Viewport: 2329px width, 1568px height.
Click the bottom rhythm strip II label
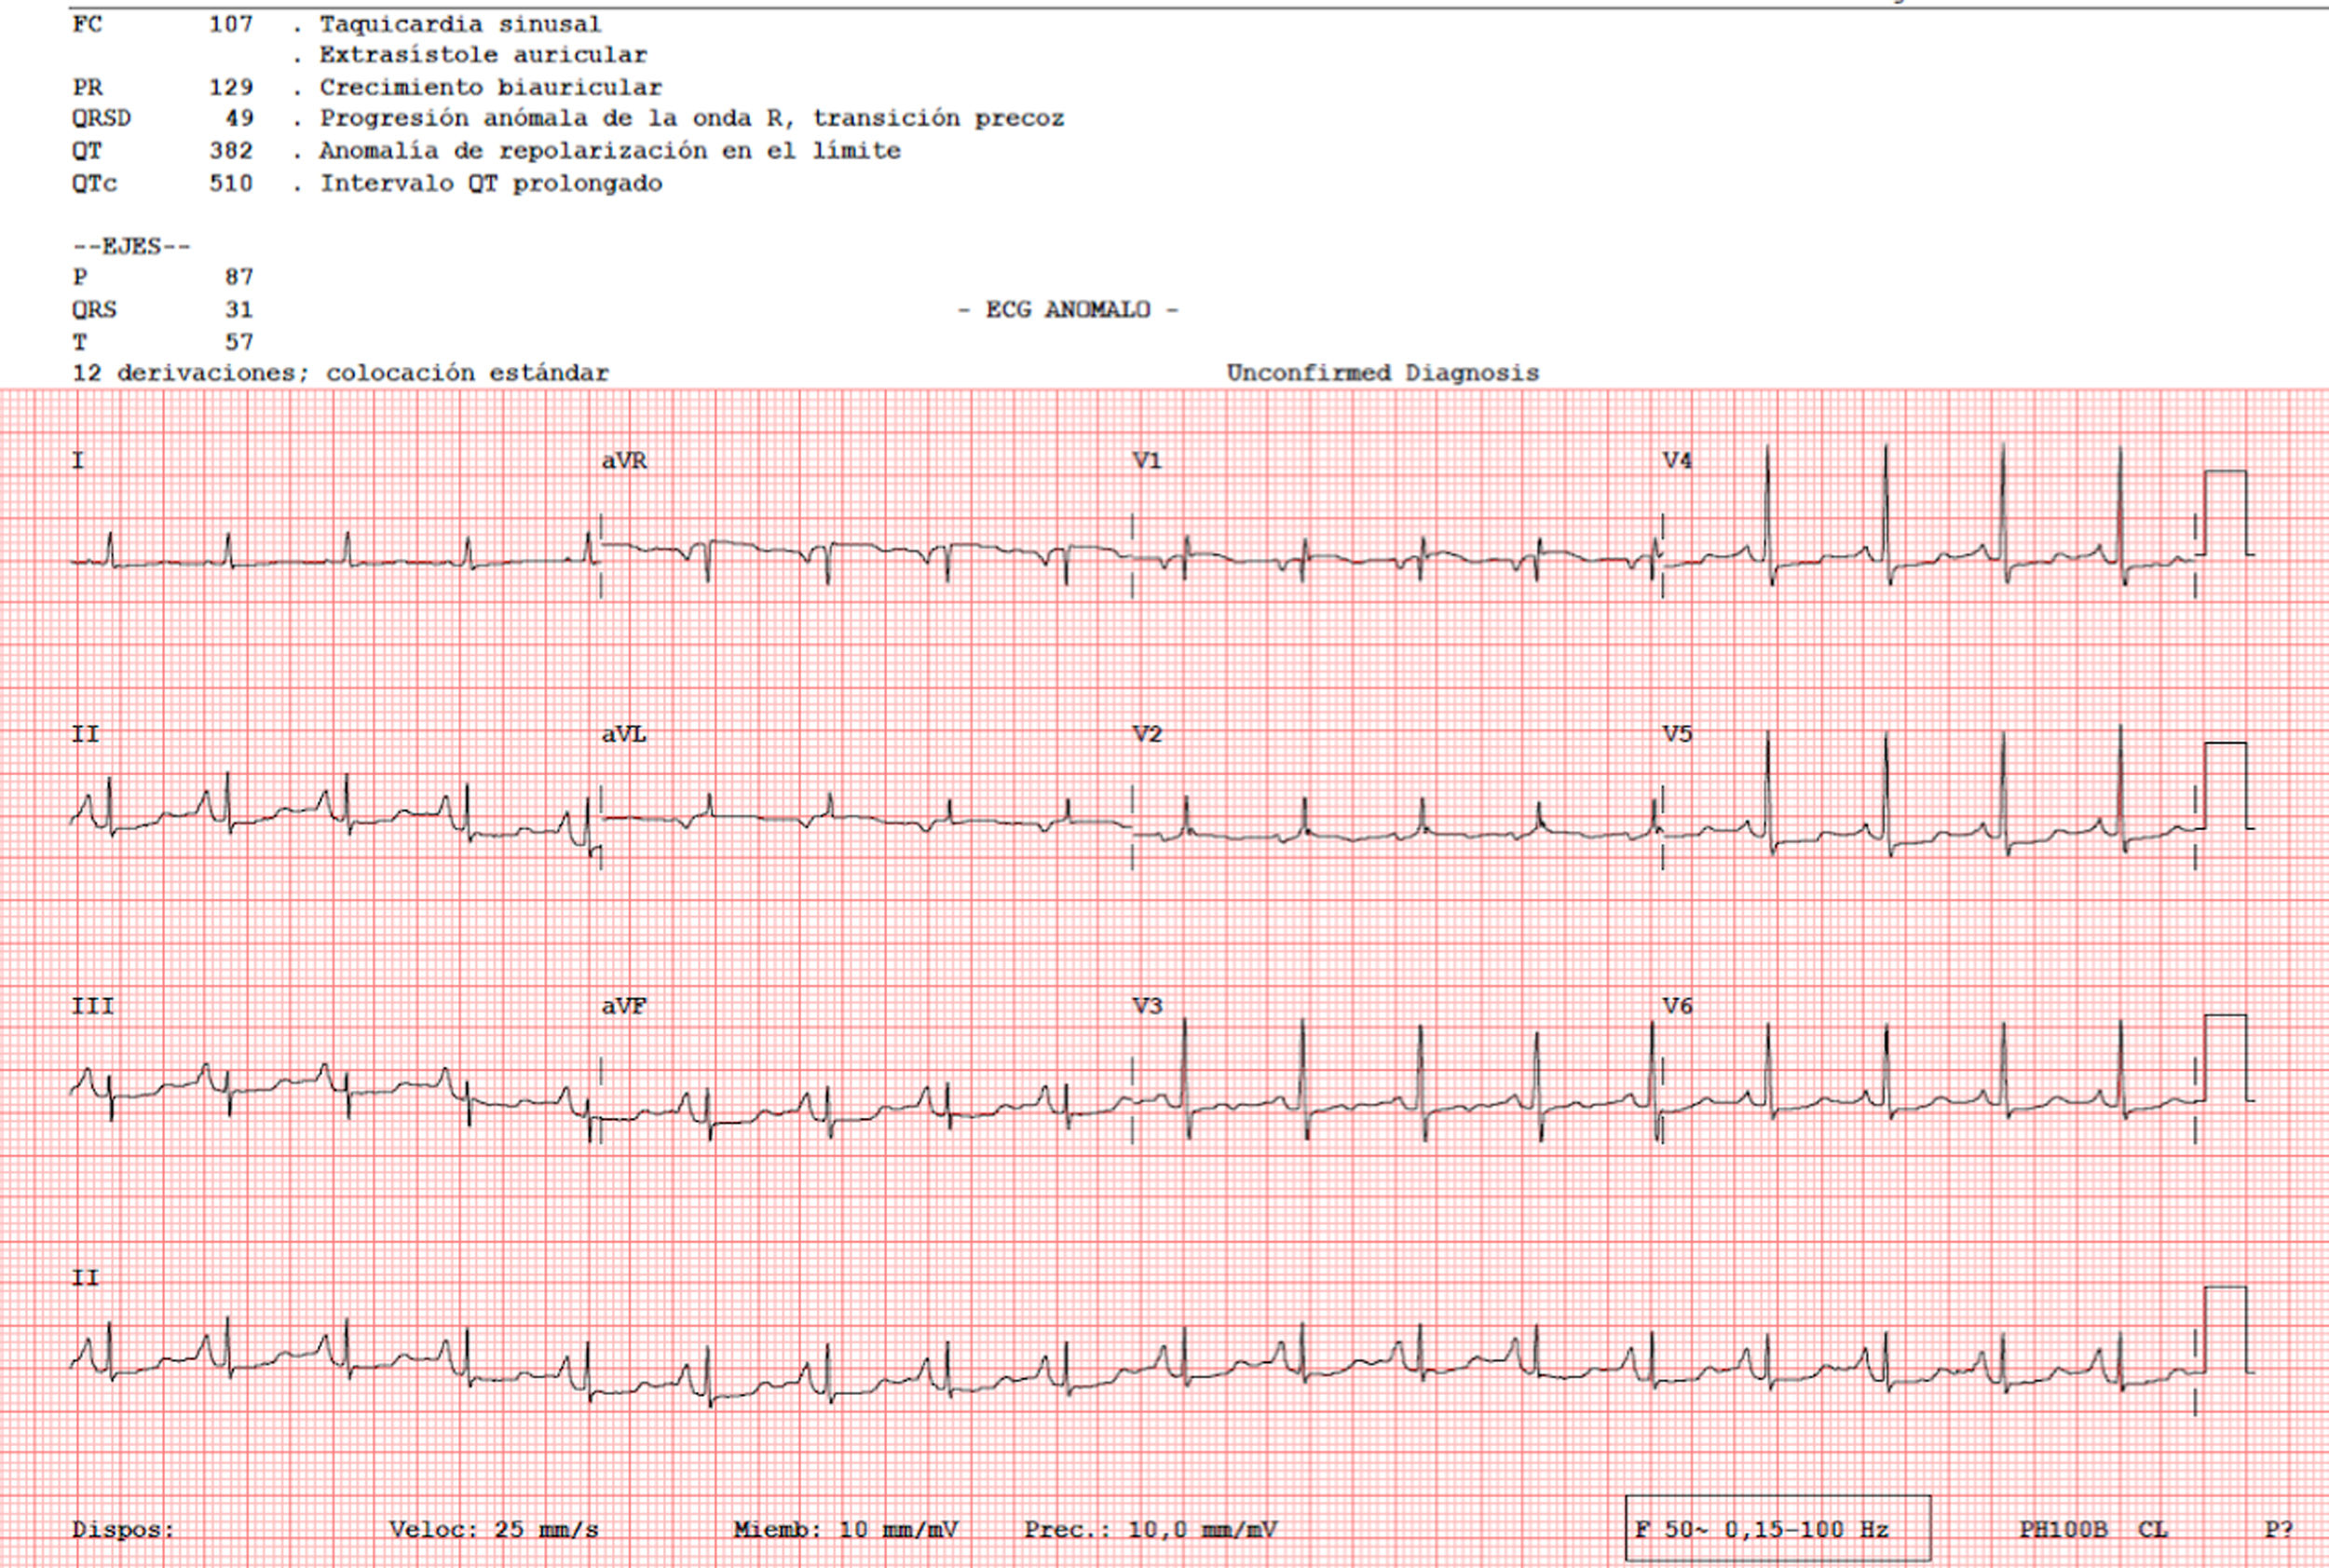tap(86, 1278)
